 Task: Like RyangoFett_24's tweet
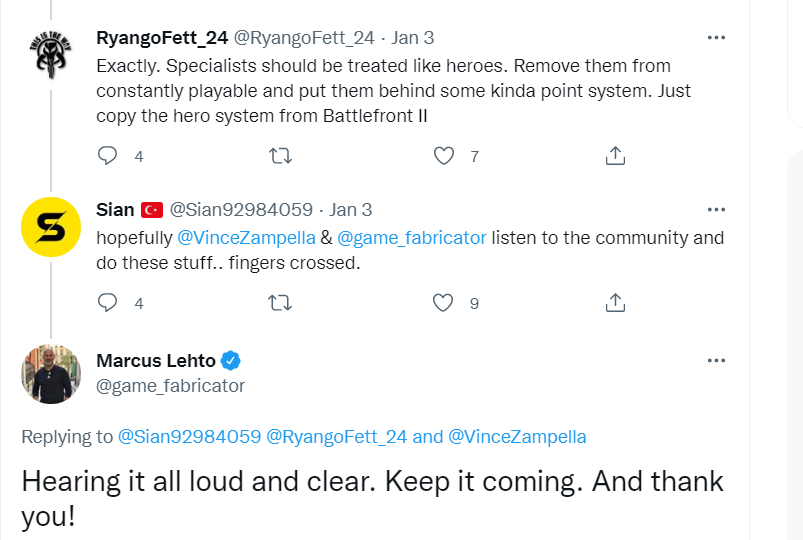(445, 156)
